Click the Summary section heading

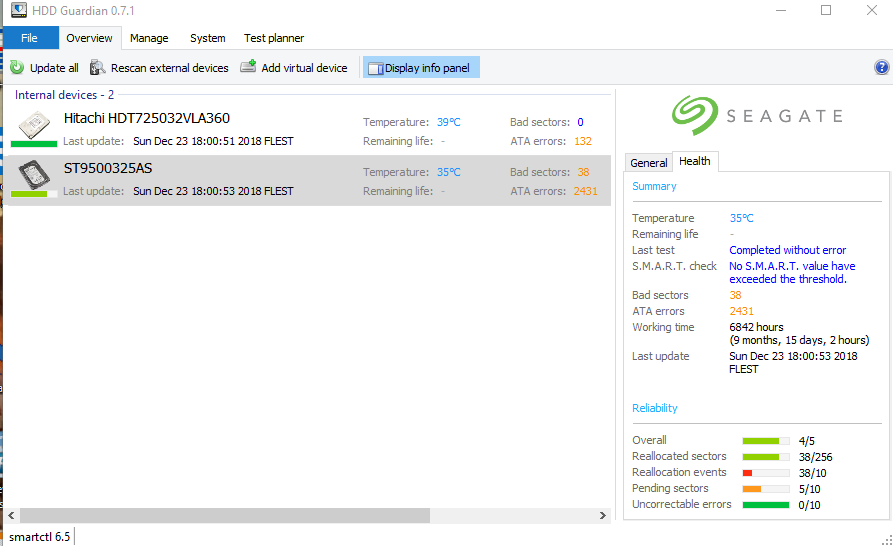[654, 186]
